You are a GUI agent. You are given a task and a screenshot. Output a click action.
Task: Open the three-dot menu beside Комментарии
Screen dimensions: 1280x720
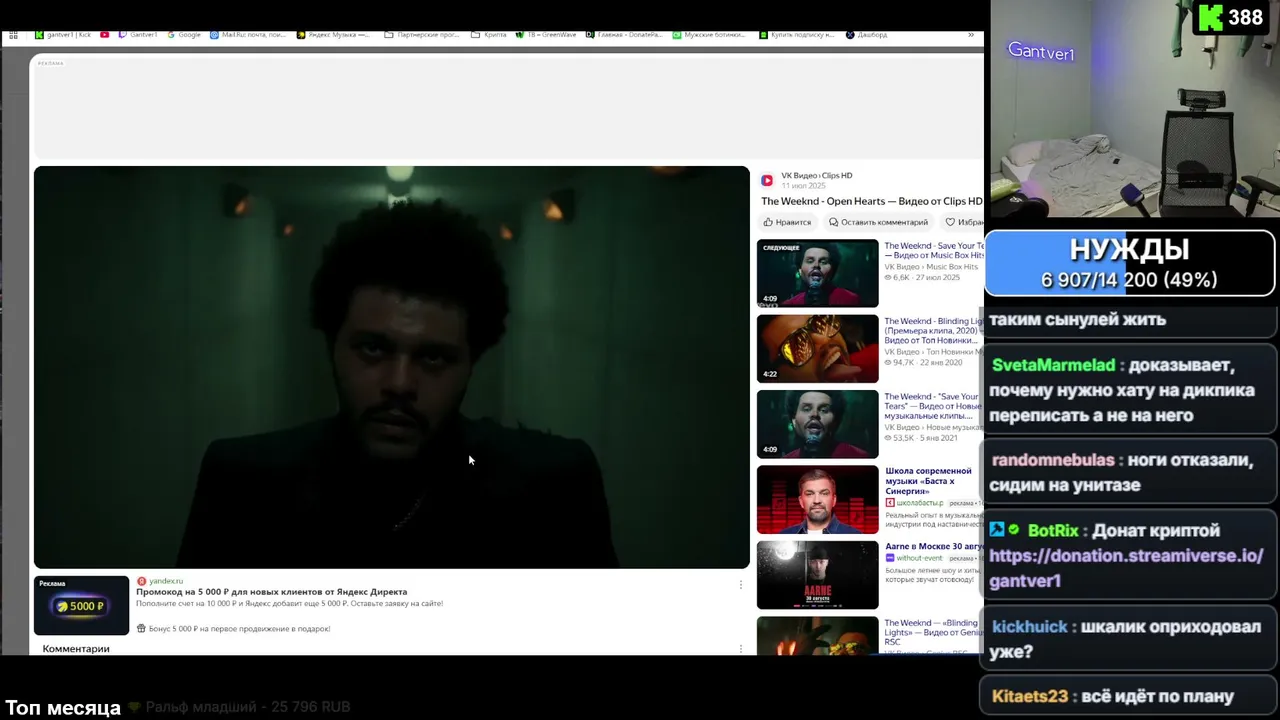click(x=741, y=649)
